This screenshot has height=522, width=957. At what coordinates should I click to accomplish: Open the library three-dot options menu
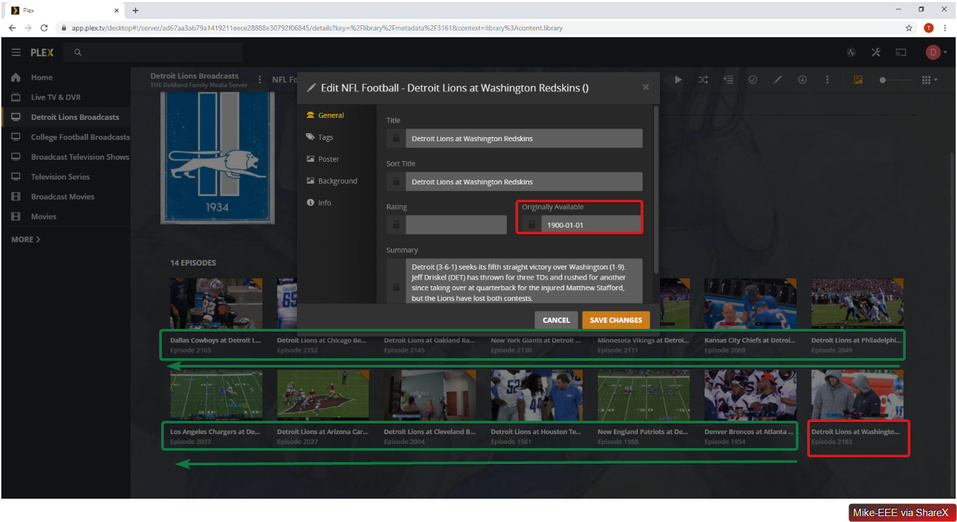(x=259, y=79)
